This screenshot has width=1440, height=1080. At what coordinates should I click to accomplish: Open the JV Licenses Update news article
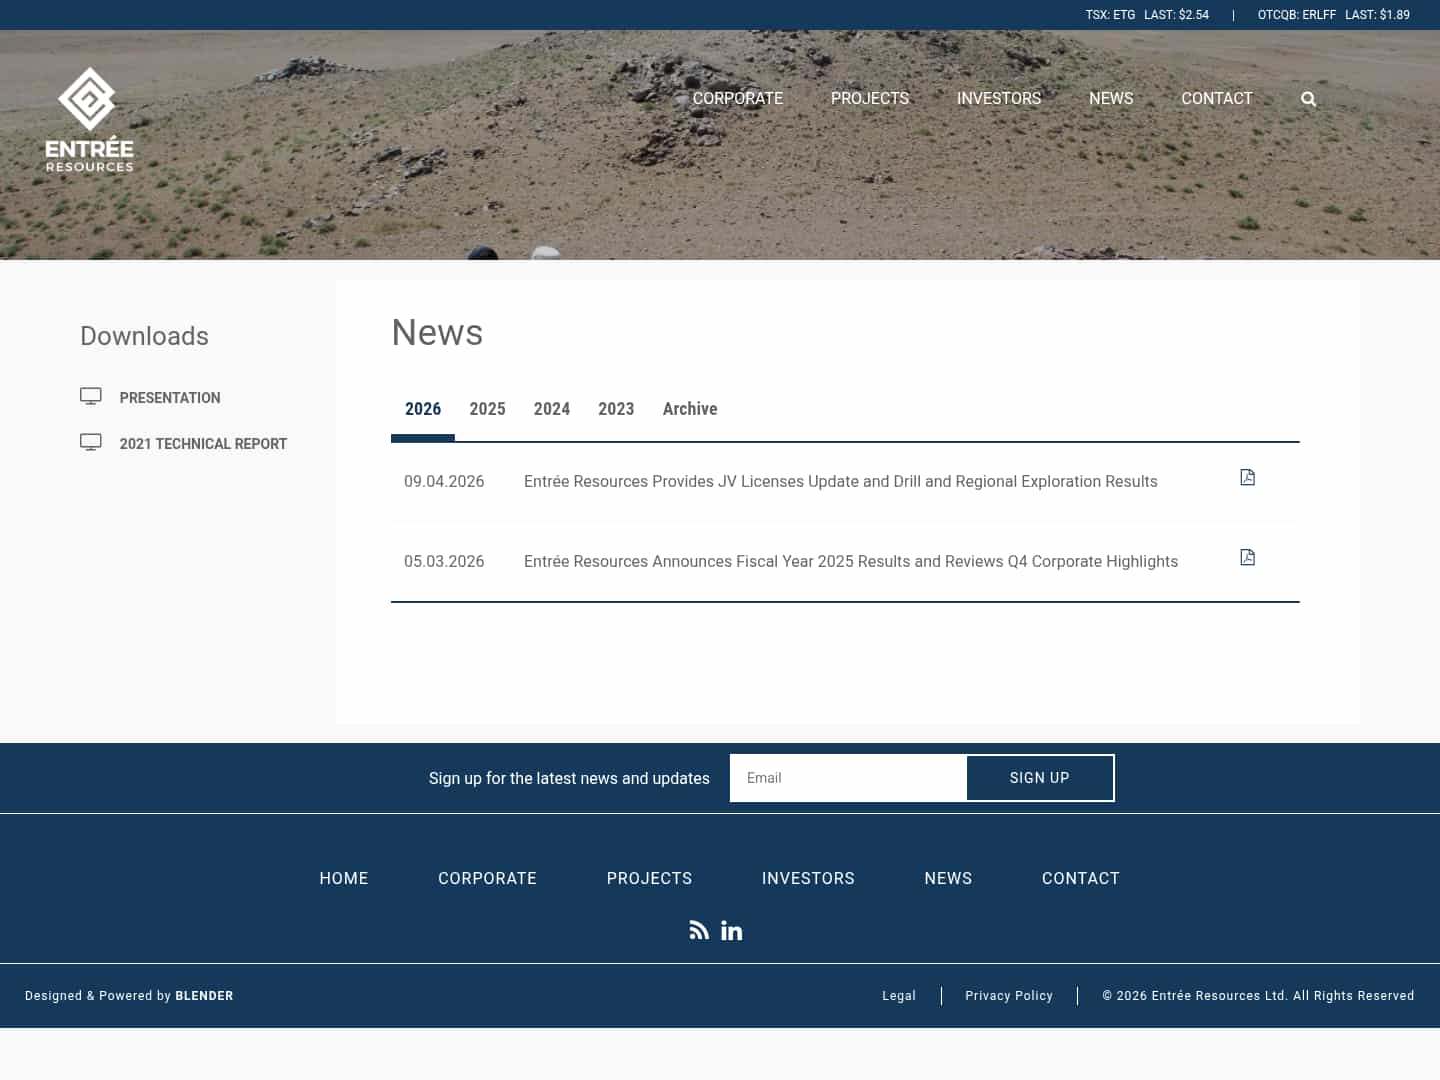tap(840, 481)
